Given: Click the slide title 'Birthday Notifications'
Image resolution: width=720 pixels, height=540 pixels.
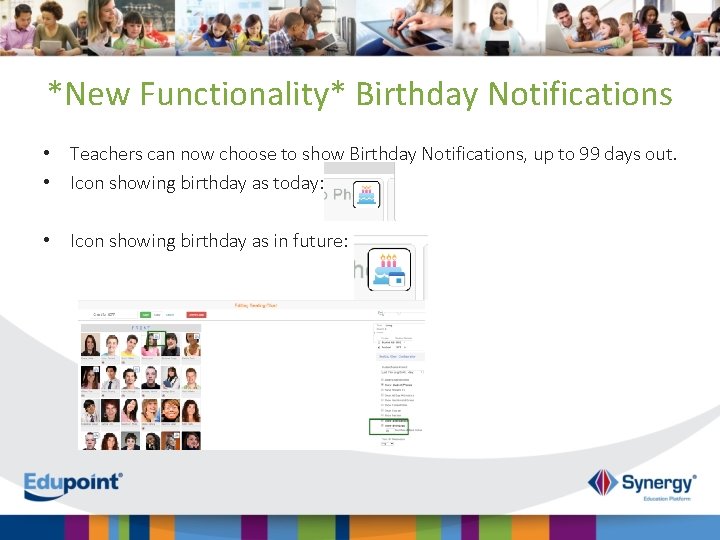Looking at the screenshot, I should 514,94.
